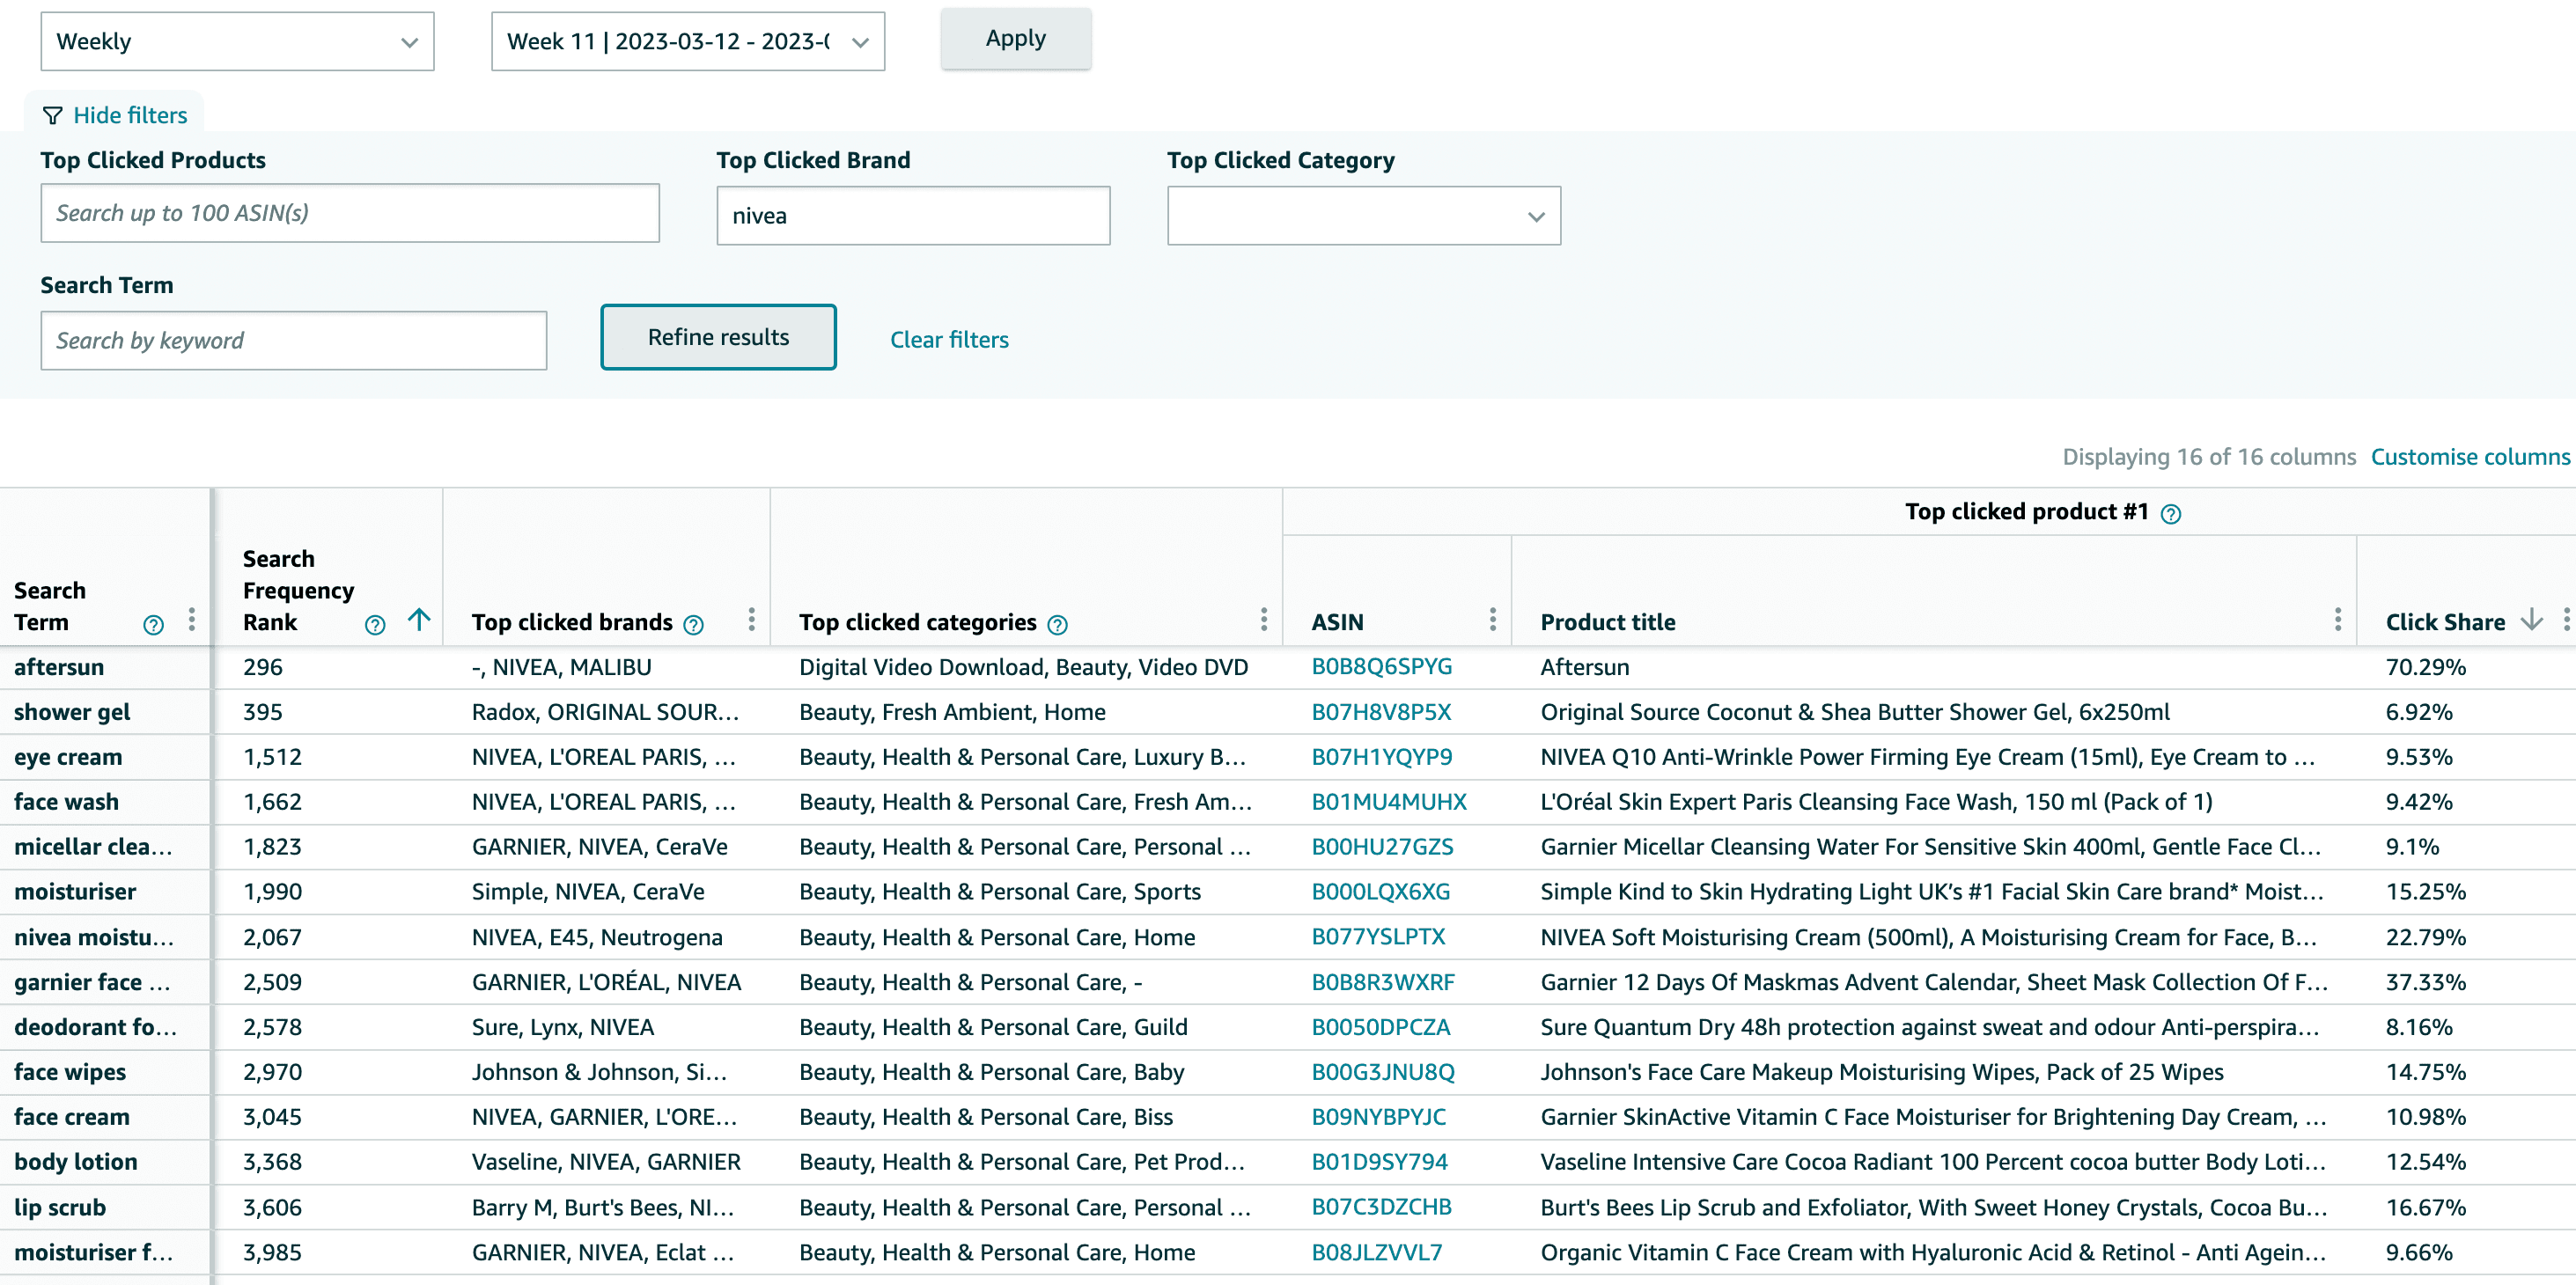Click Top clicked brands help icon
The width and height of the screenshot is (2576, 1285).
point(693,625)
